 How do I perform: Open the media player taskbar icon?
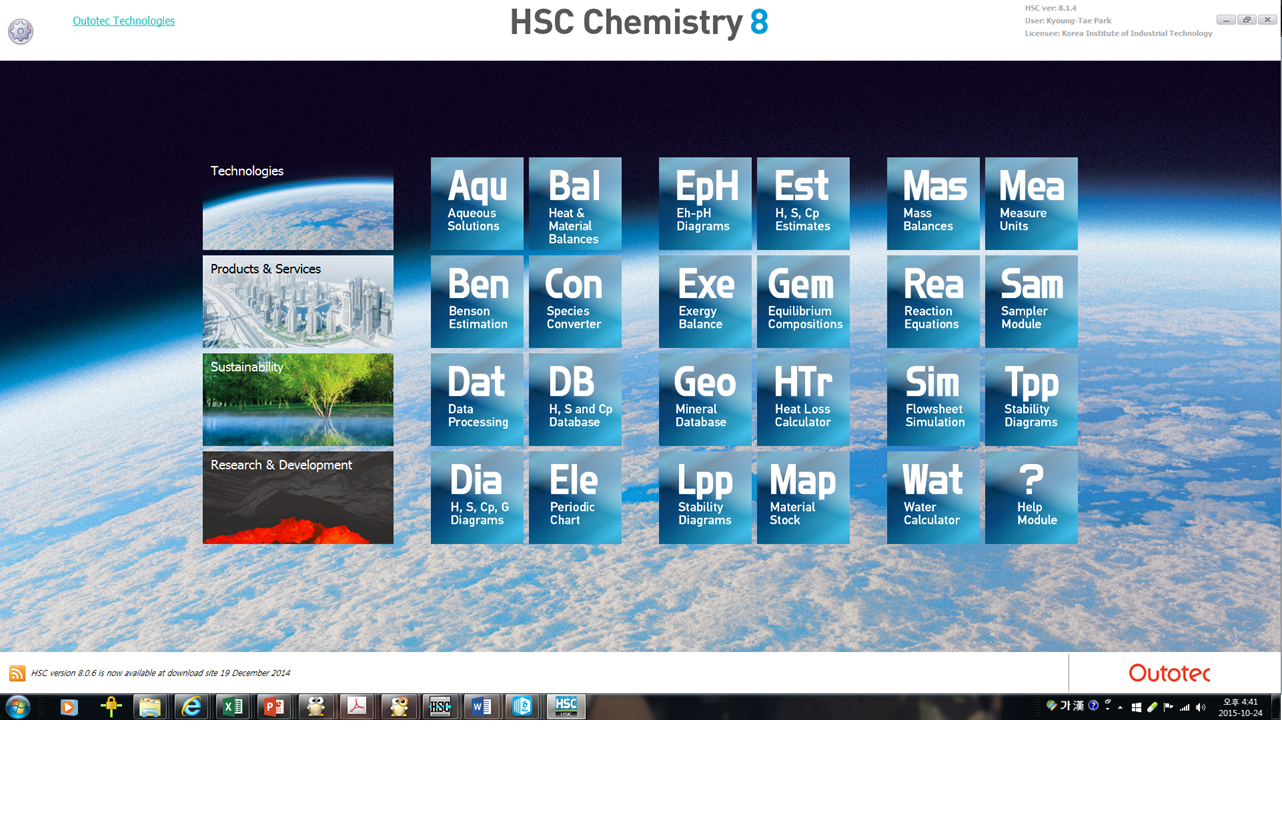[x=69, y=707]
